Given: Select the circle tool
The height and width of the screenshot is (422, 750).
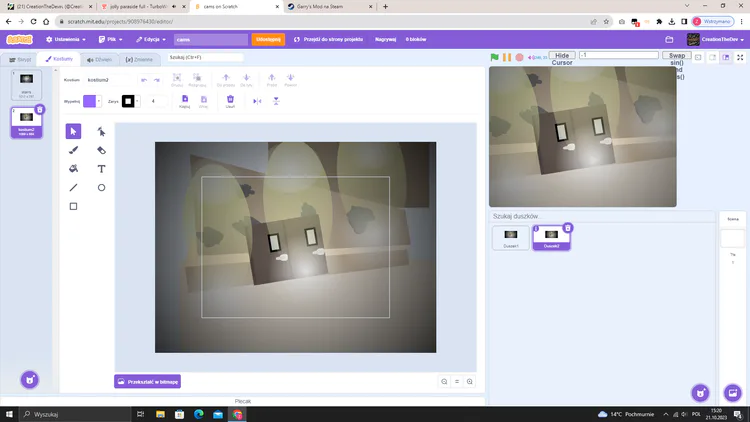Looking at the screenshot, I should tap(101, 188).
